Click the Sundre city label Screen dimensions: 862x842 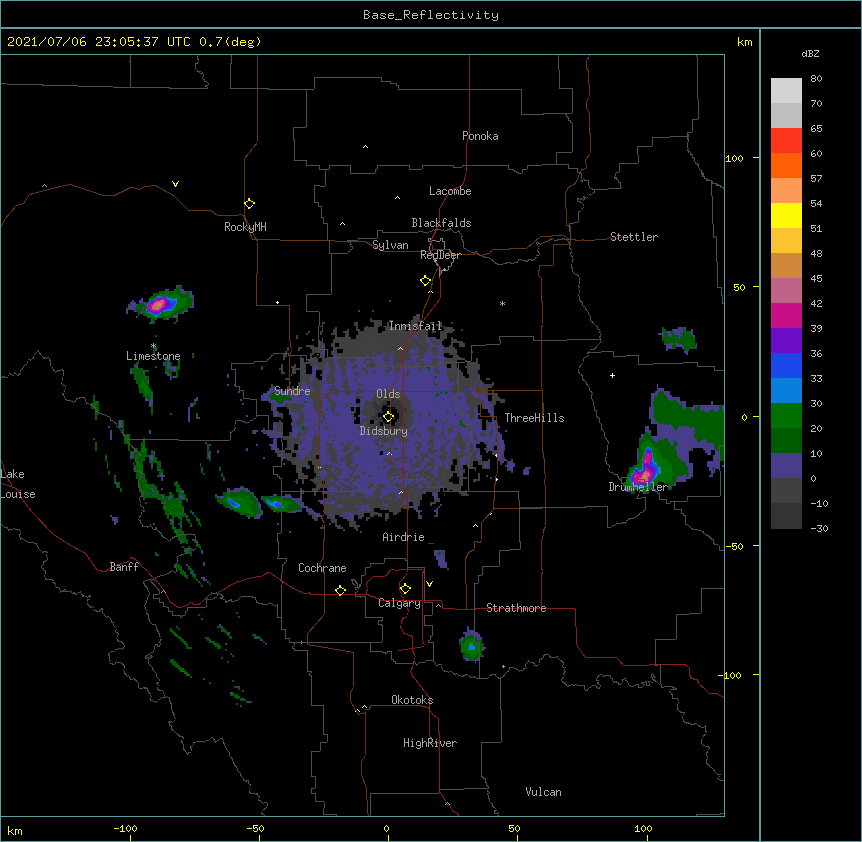pyautogui.click(x=292, y=391)
